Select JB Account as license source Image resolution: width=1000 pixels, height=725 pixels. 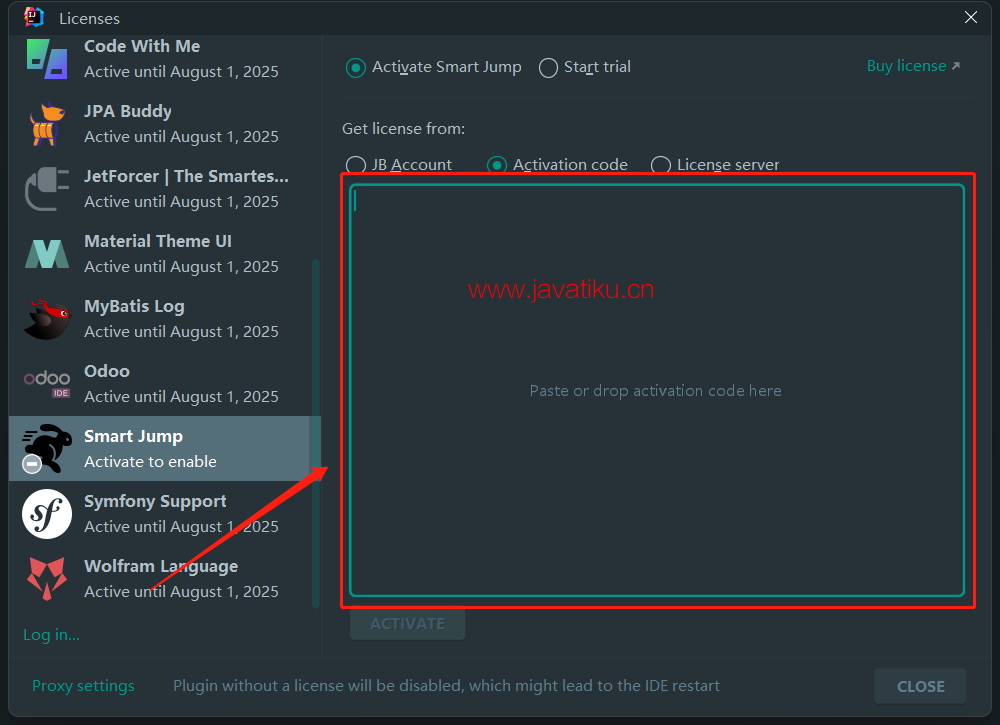pos(356,165)
